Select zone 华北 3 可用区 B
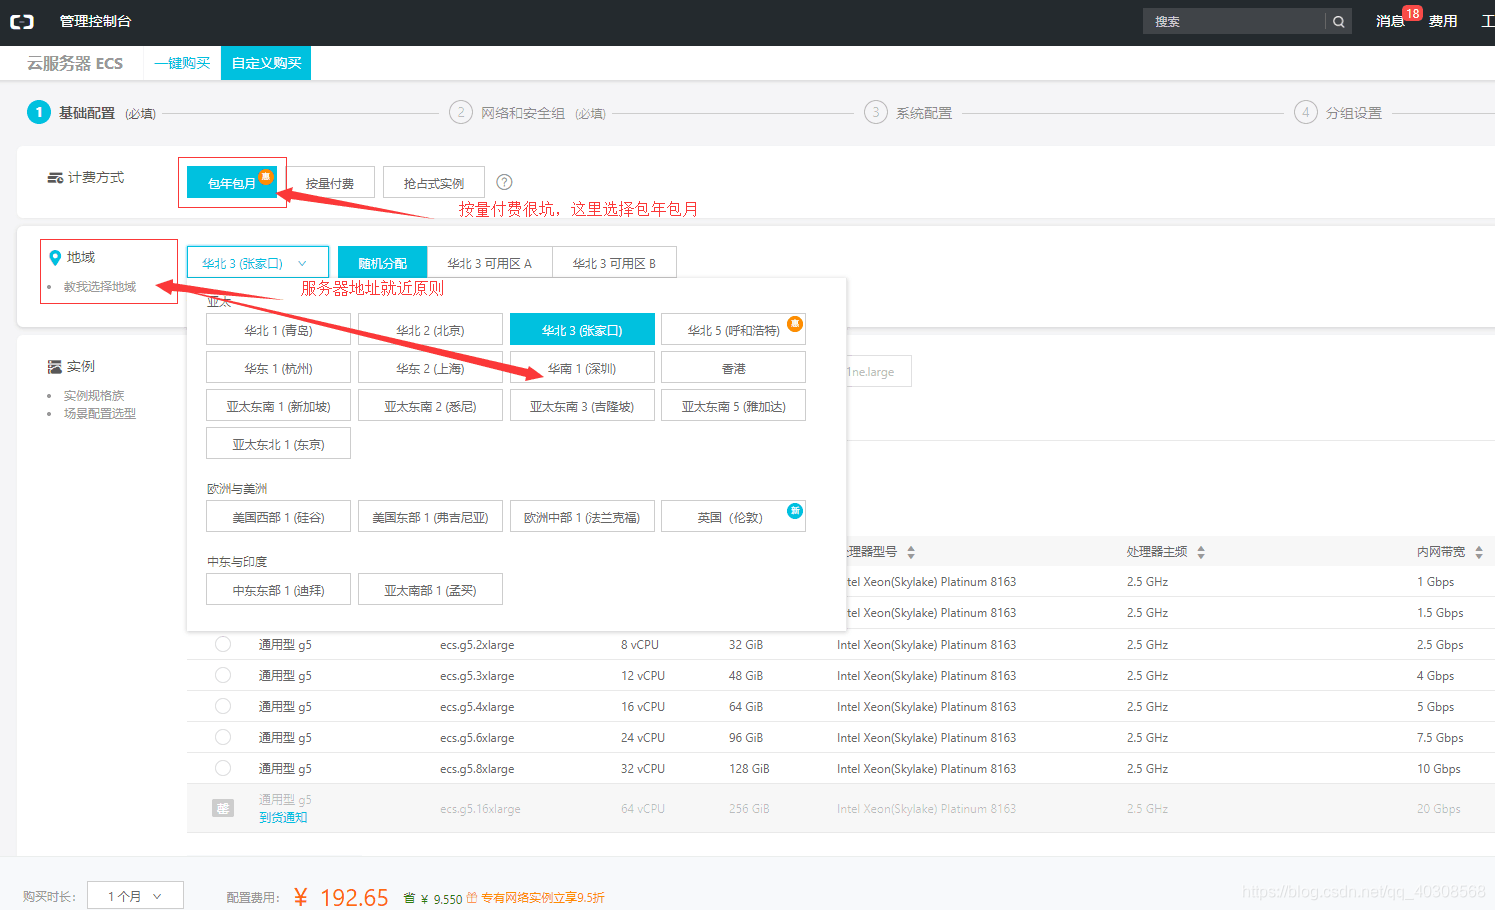The width and height of the screenshot is (1495, 910). tap(614, 263)
